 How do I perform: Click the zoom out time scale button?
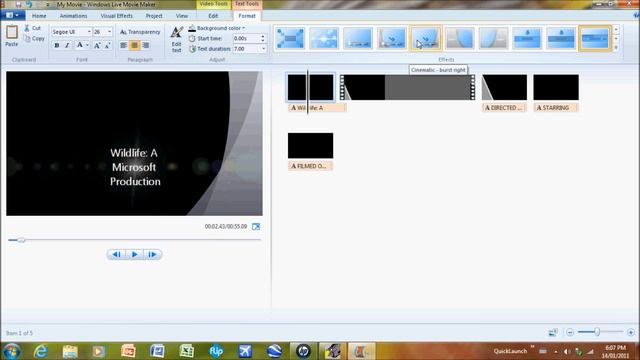point(570,332)
